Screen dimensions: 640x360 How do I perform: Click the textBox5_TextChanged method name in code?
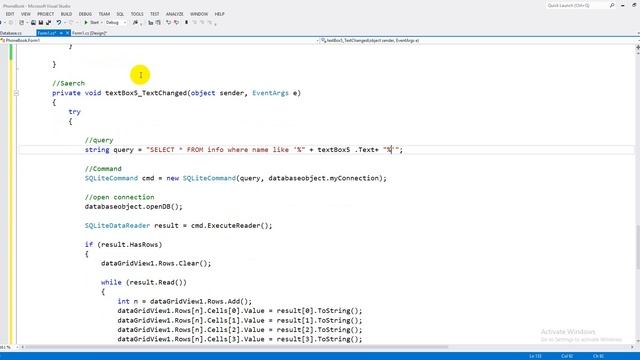pos(146,93)
